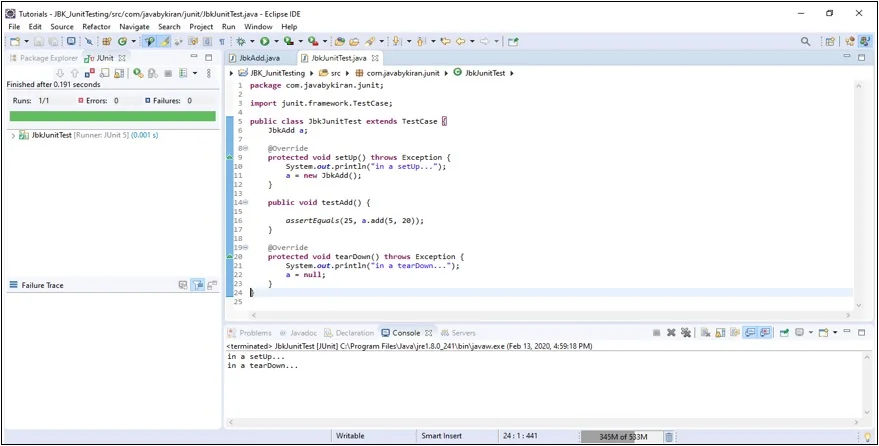879x446 pixels.
Task: Collapse the tearDown method fold at line 19
Action: 246,247
